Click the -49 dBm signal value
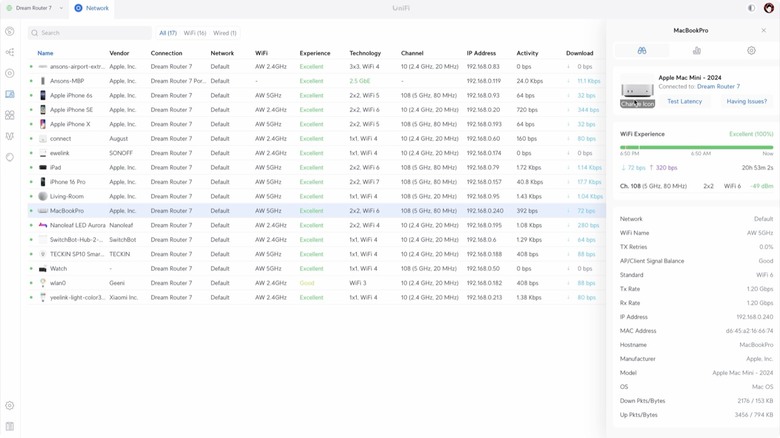 click(x=762, y=186)
